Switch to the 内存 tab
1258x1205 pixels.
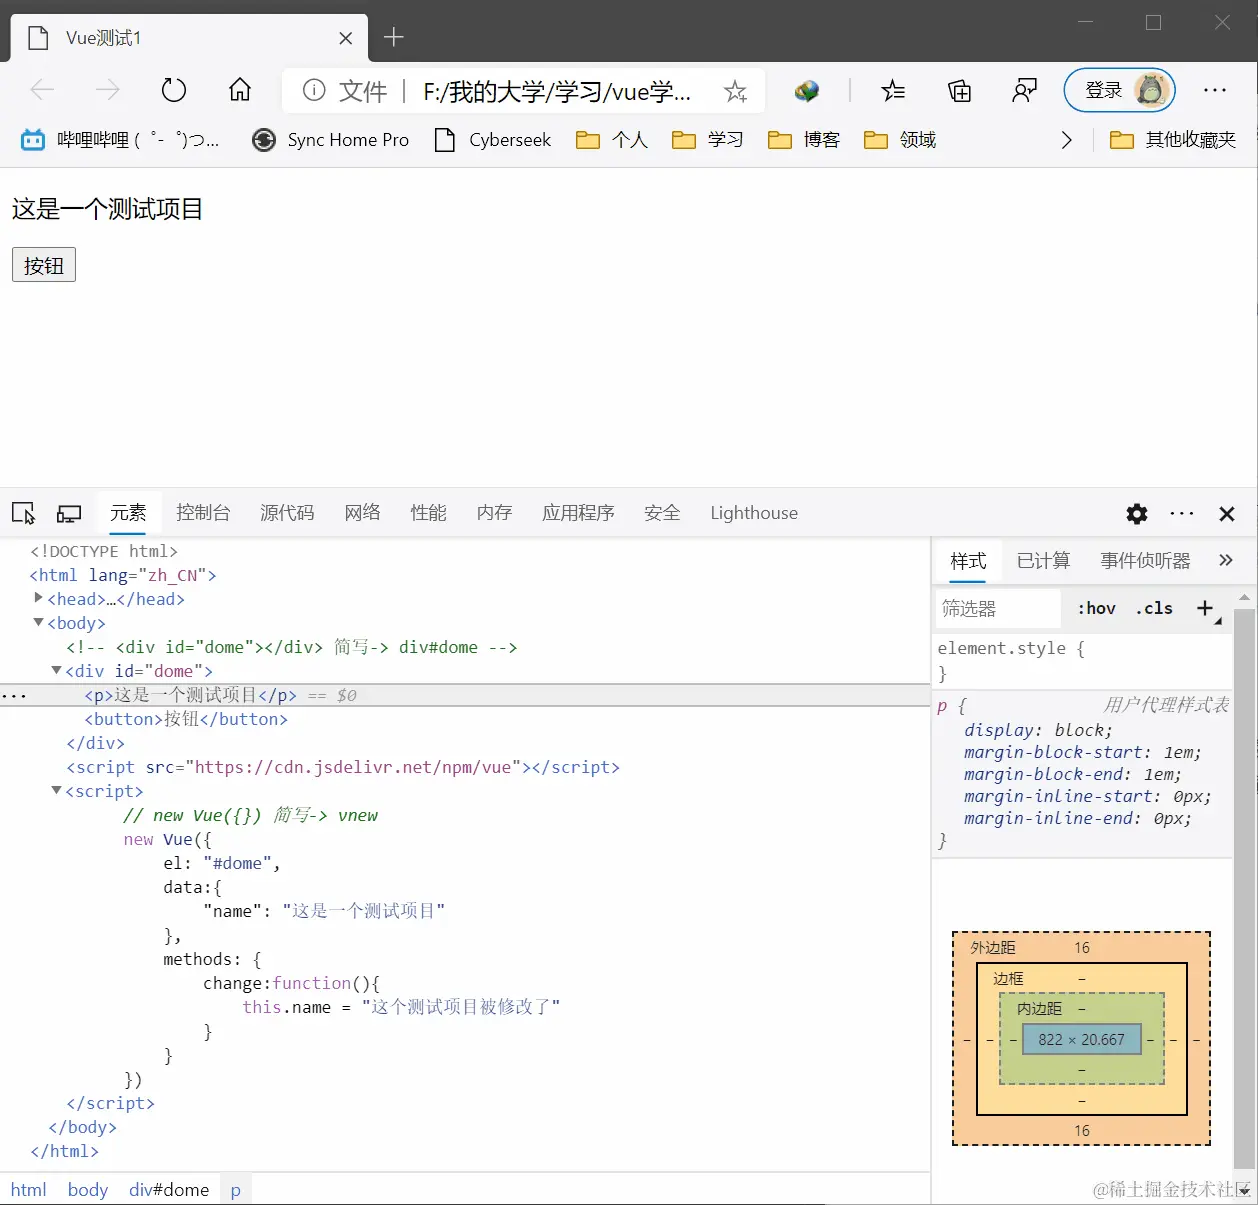tap(494, 513)
